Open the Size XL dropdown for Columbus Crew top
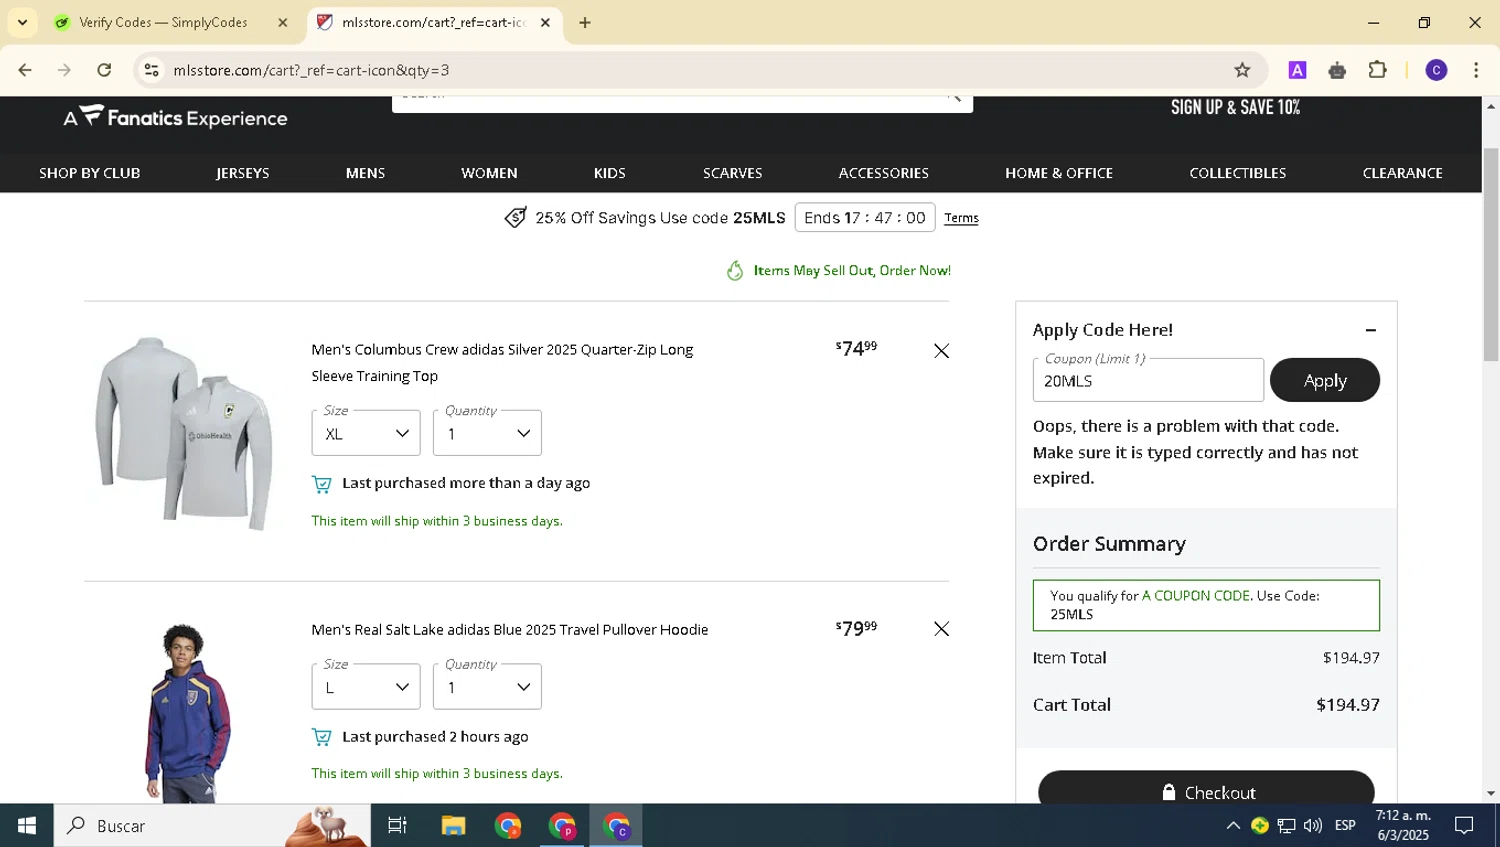 click(x=366, y=433)
